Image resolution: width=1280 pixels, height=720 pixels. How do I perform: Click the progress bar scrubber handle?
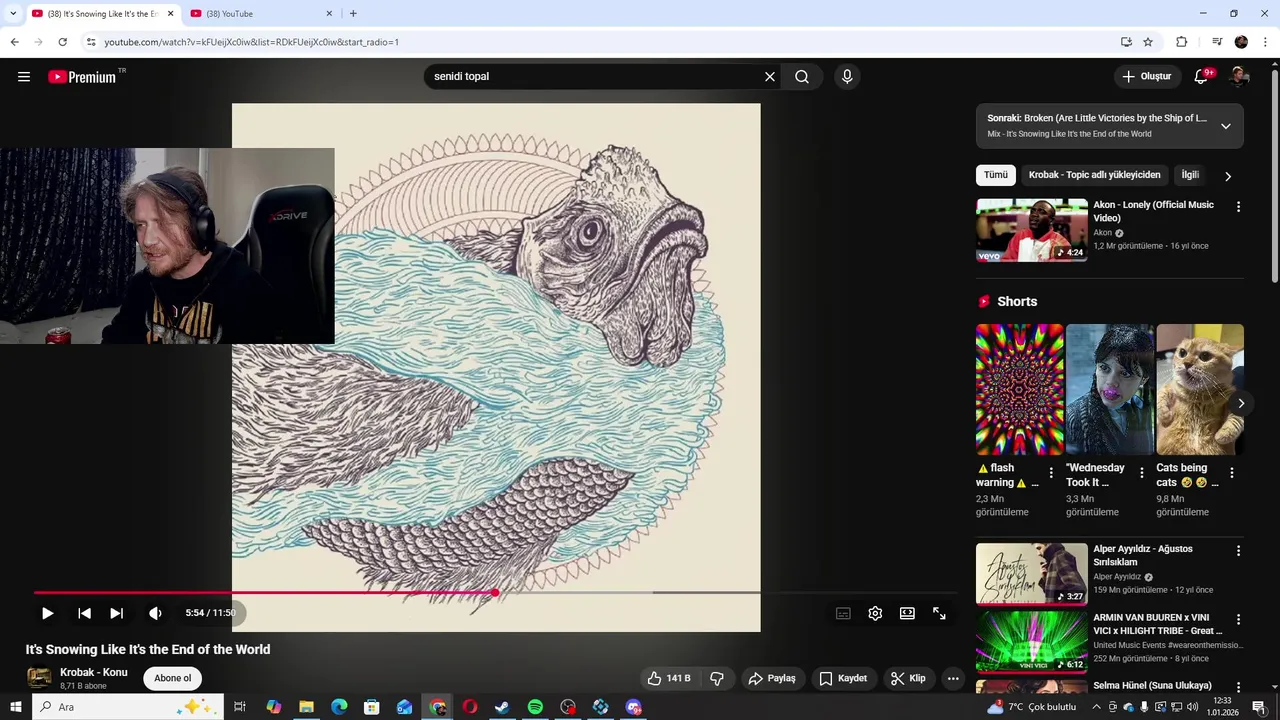point(495,593)
